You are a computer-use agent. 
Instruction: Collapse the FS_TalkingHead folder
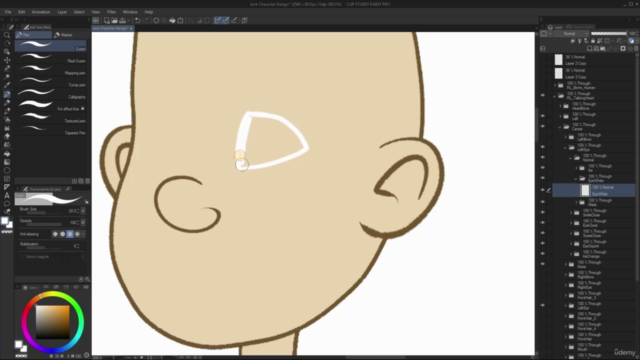(555, 96)
